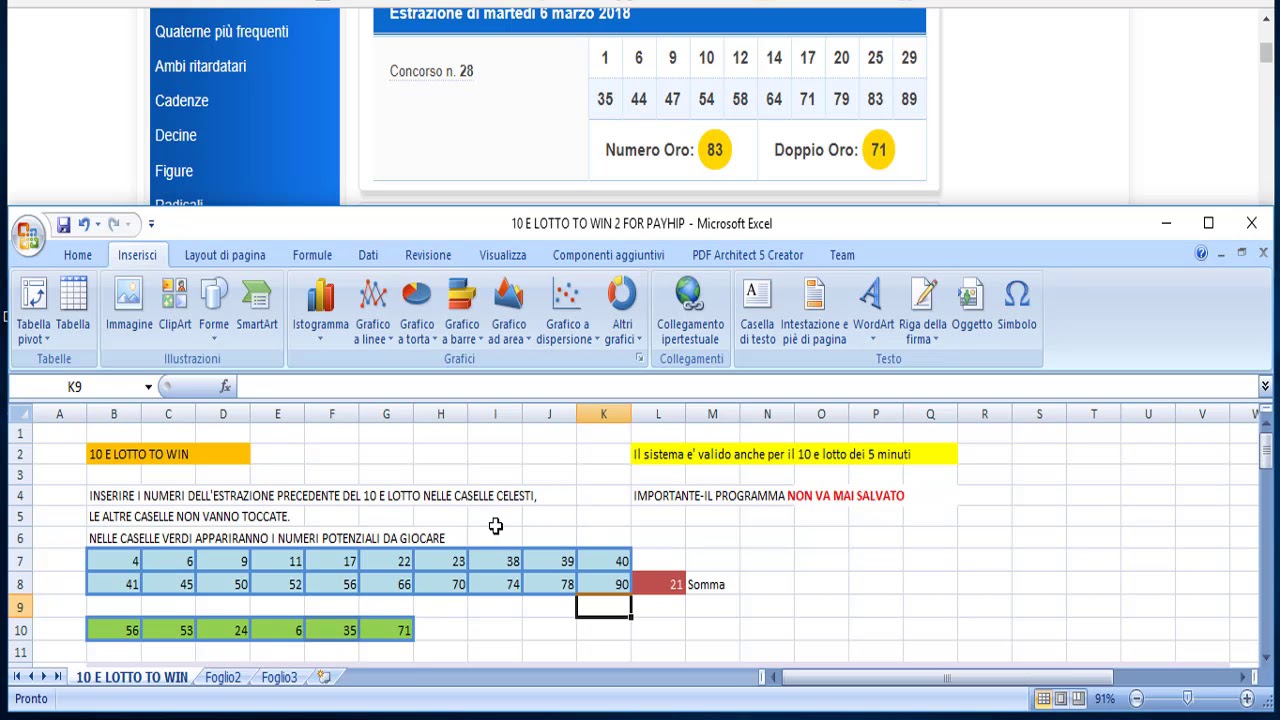
Task: Insert a Grafico a torta
Action: click(417, 311)
